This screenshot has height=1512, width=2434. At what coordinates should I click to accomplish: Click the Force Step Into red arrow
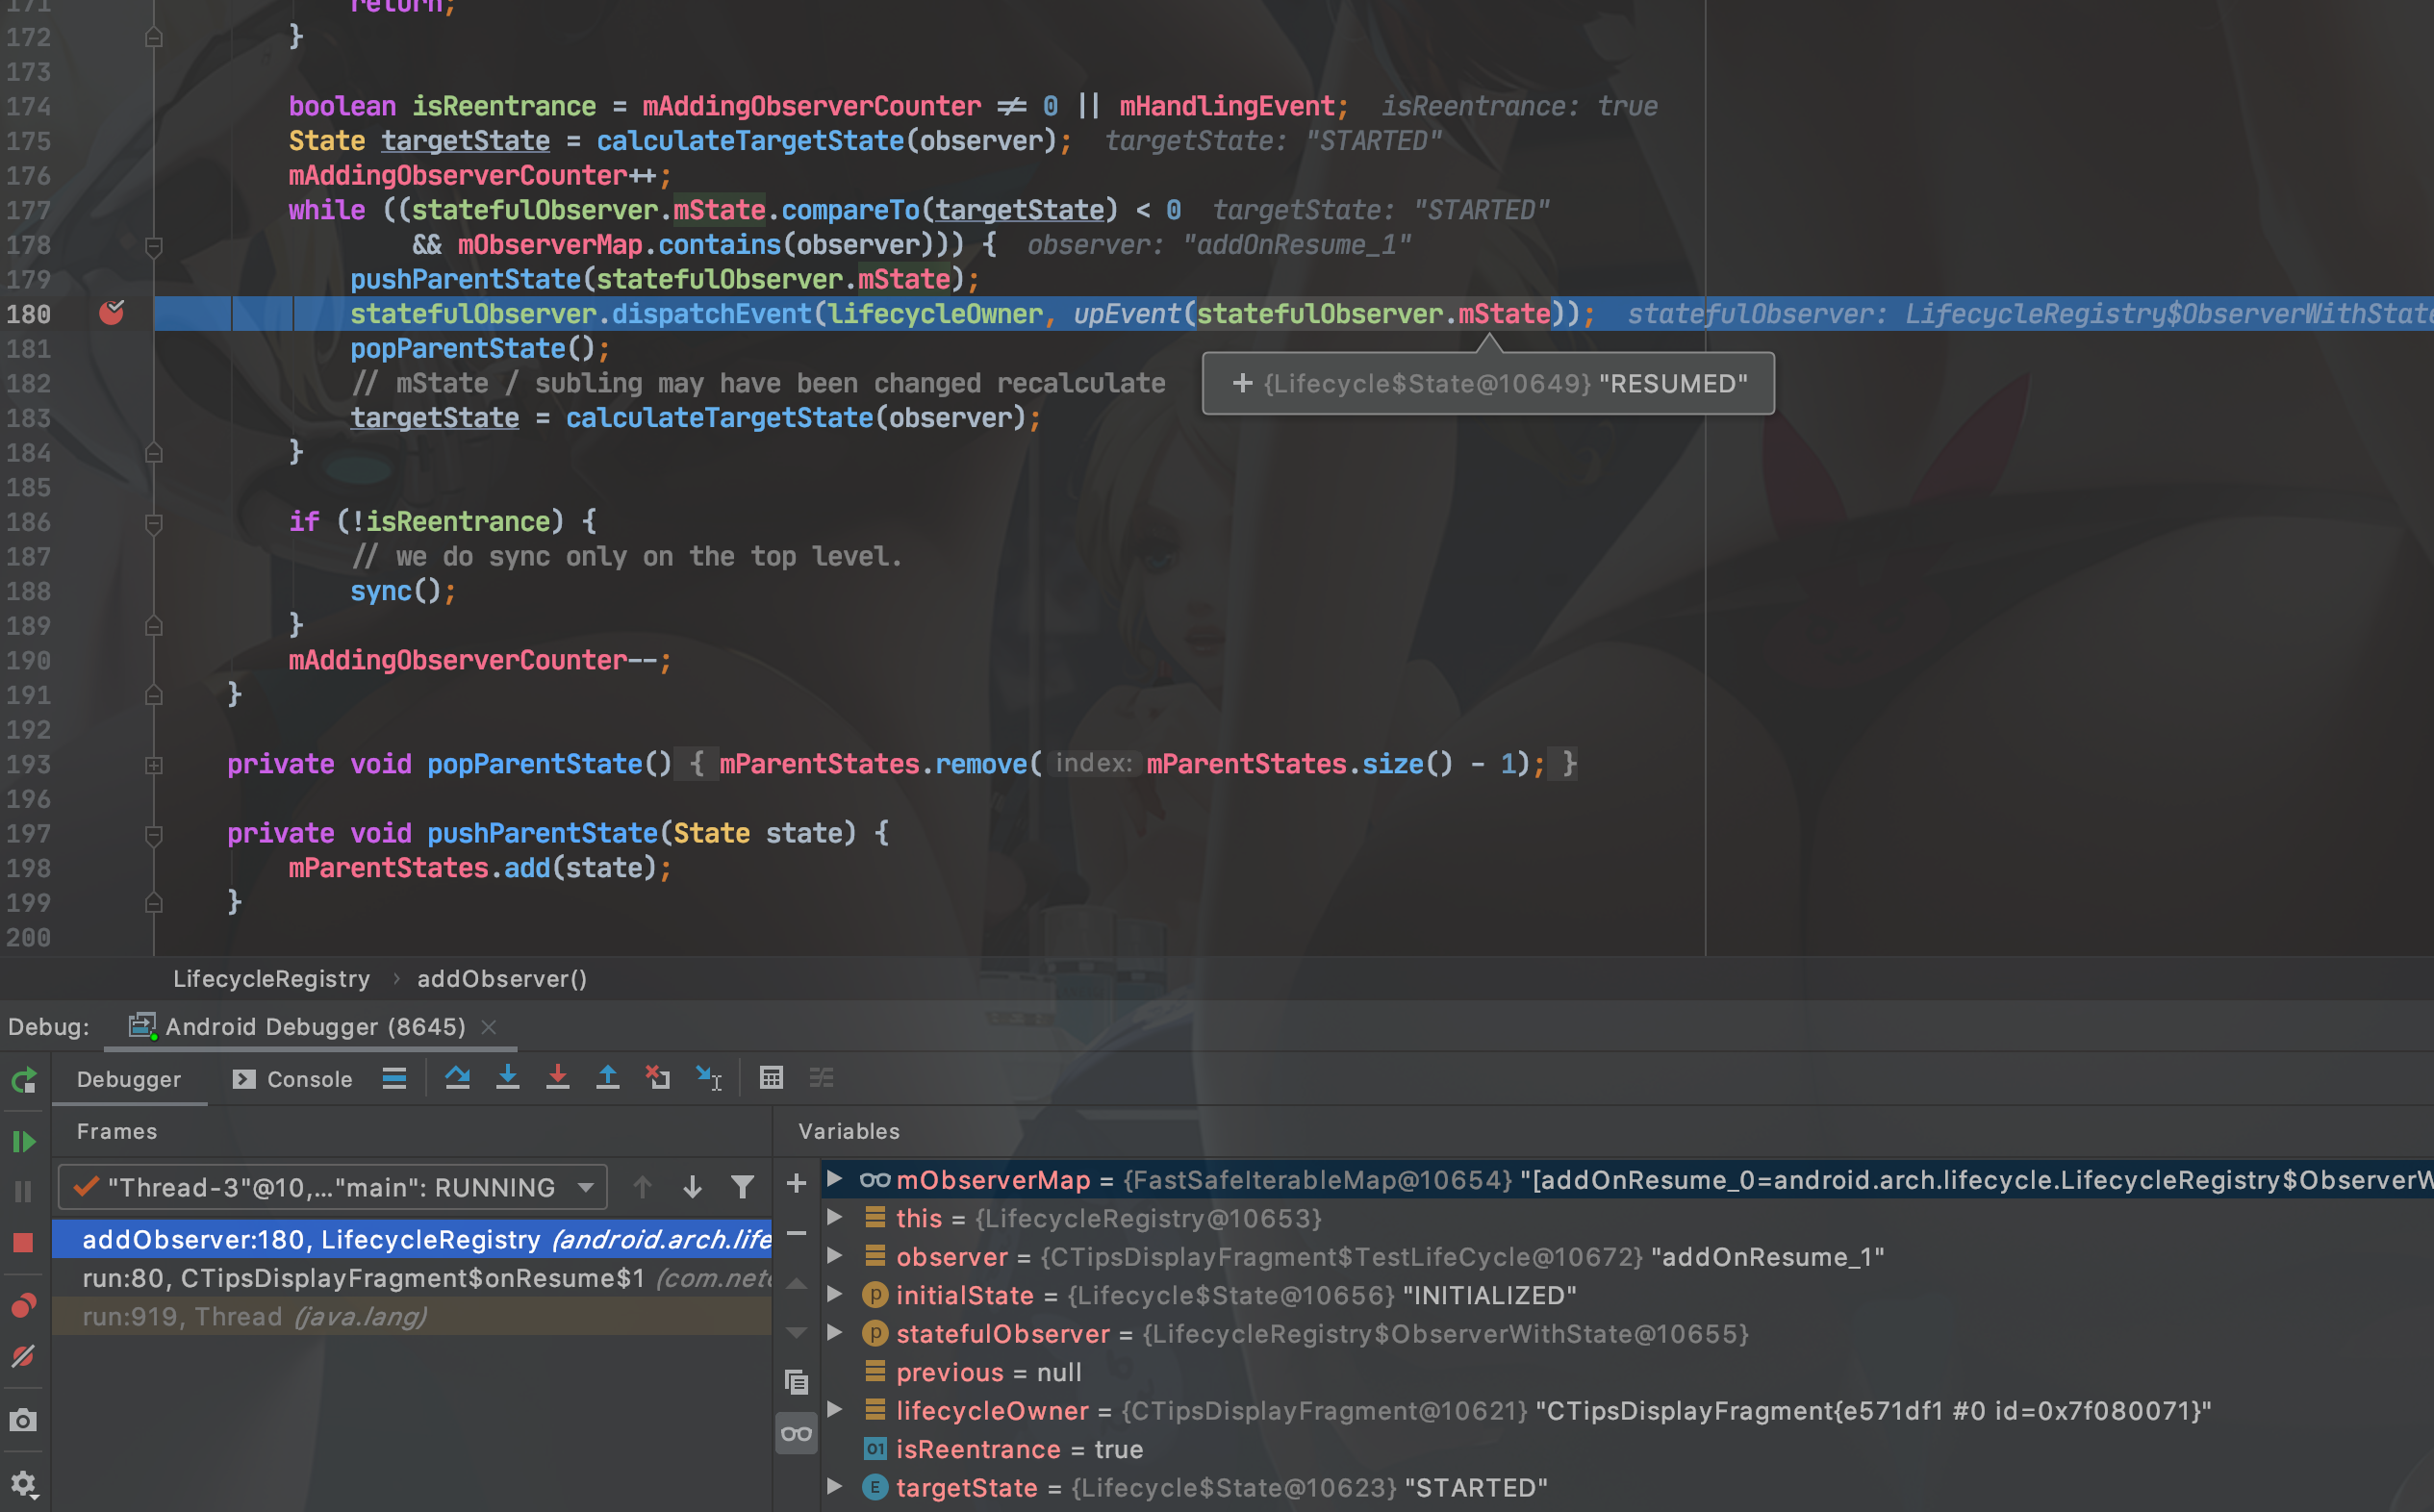pyautogui.click(x=558, y=1078)
